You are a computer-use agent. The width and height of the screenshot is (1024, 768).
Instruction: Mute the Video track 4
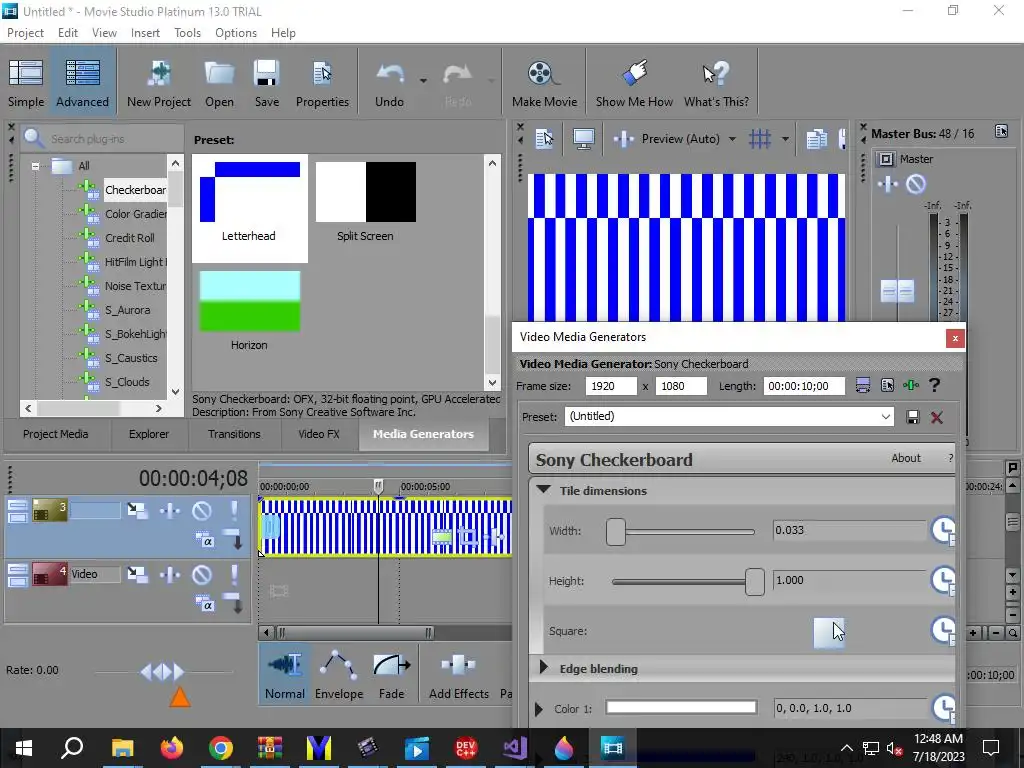point(202,575)
